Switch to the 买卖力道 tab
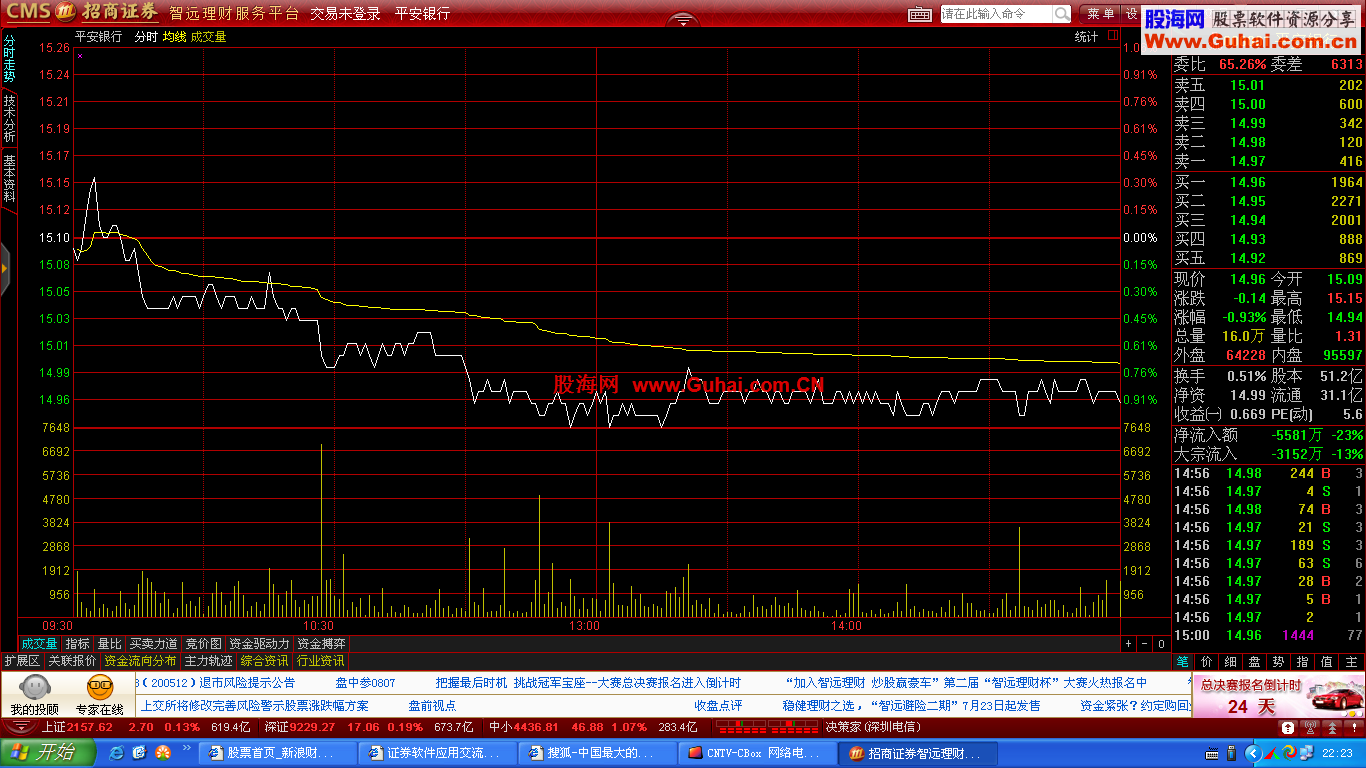 click(153, 644)
